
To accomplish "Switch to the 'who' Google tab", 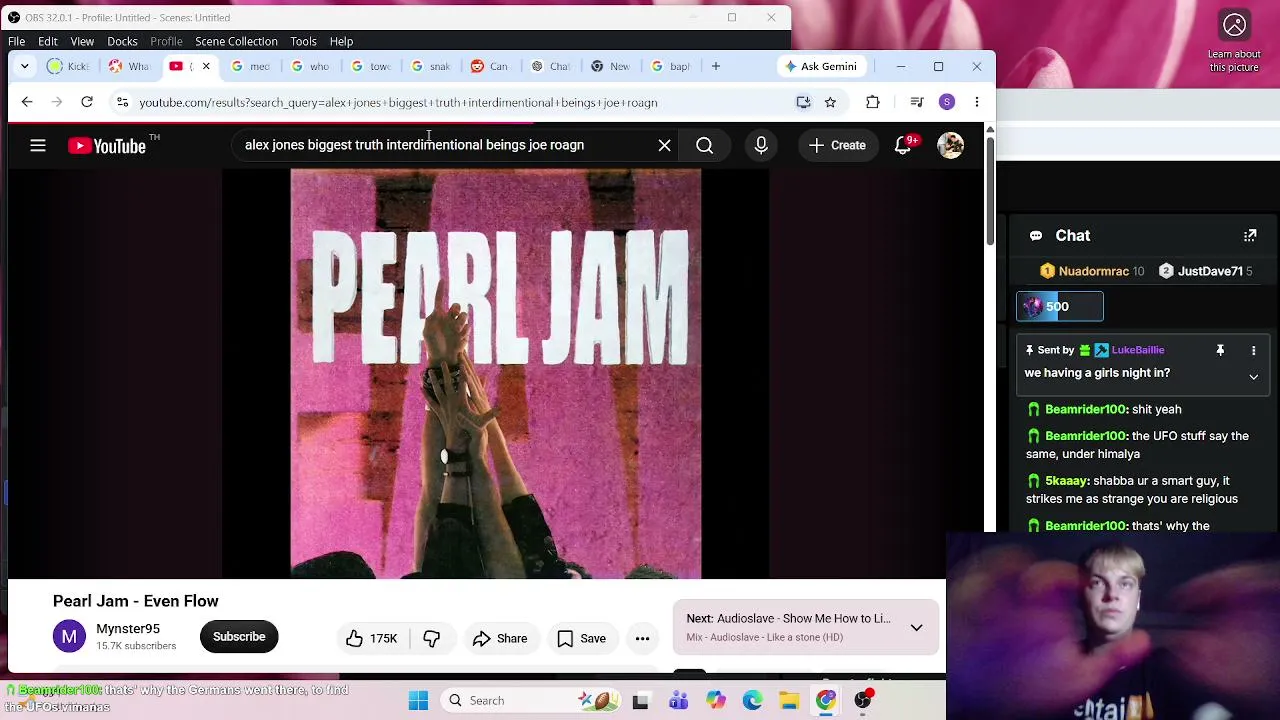I will pyautogui.click(x=310, y=66).
